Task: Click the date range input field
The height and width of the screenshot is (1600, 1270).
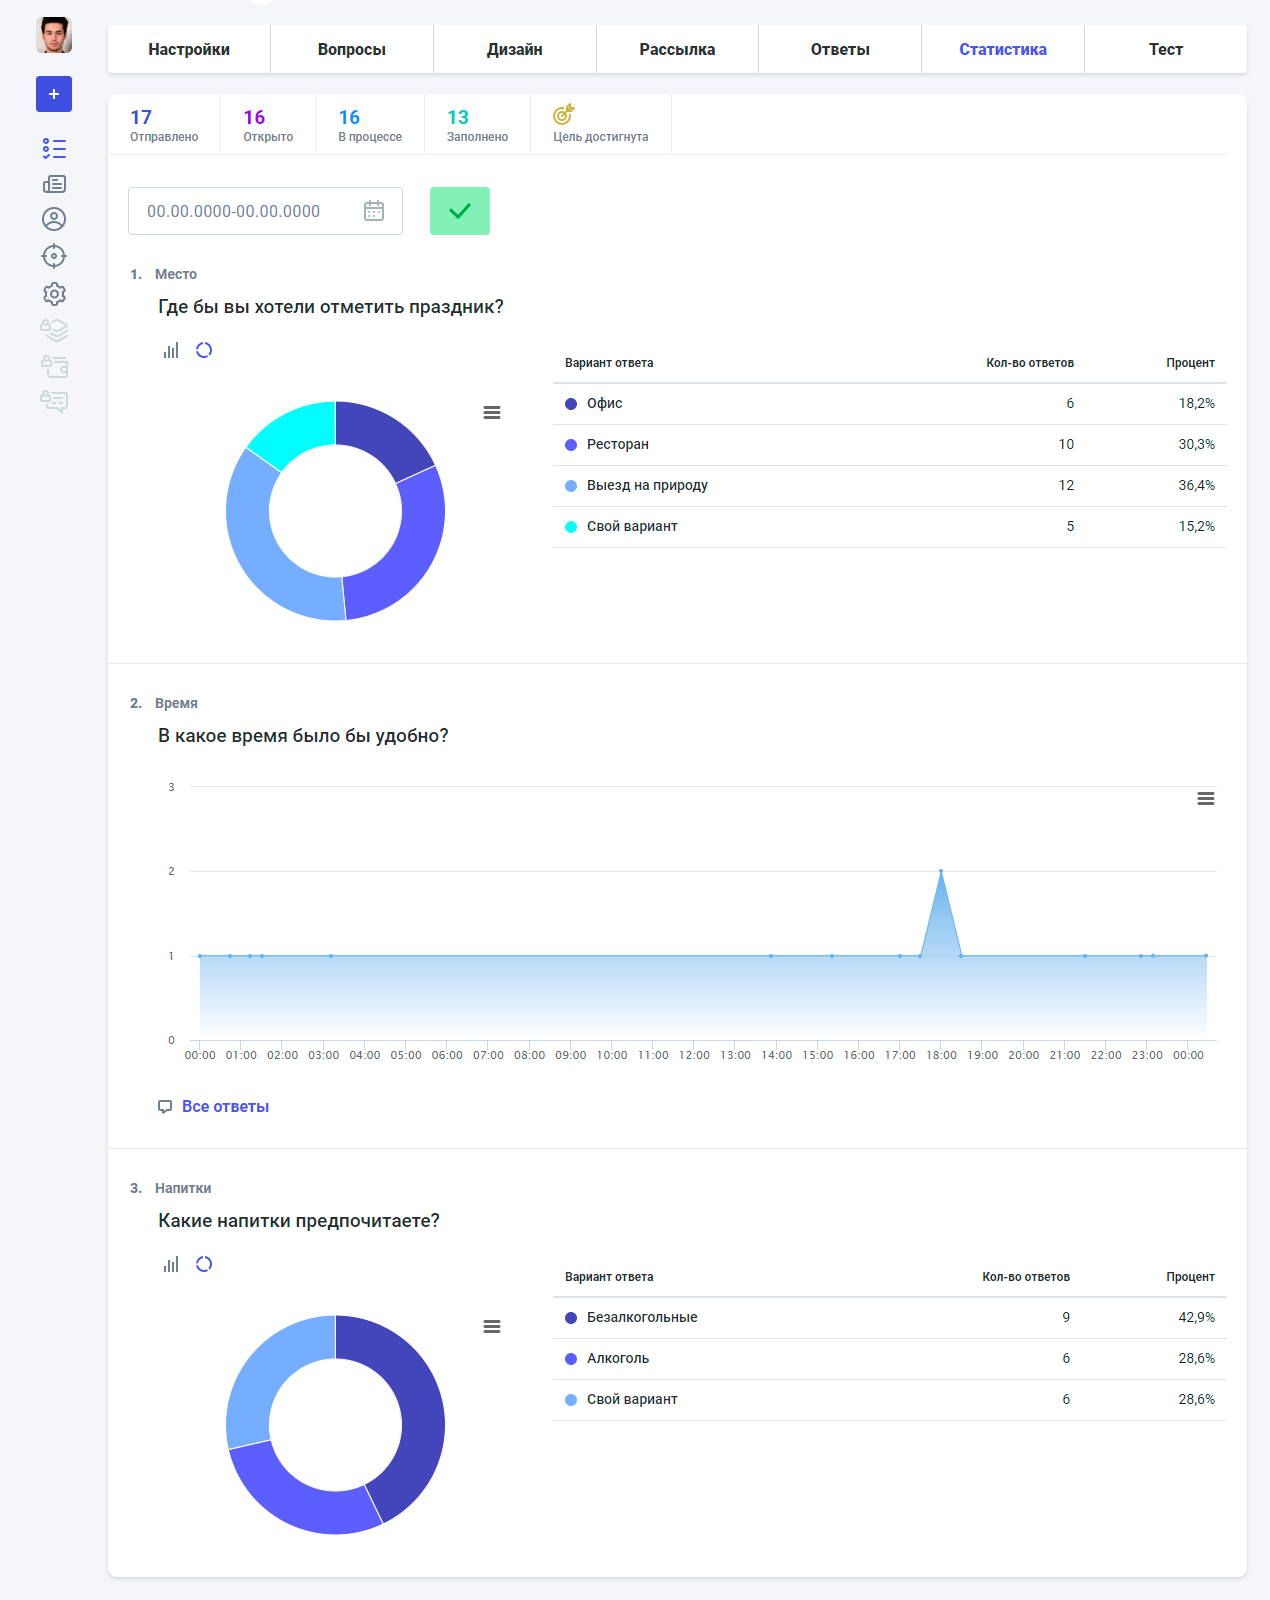Action: tap(265, 211)
